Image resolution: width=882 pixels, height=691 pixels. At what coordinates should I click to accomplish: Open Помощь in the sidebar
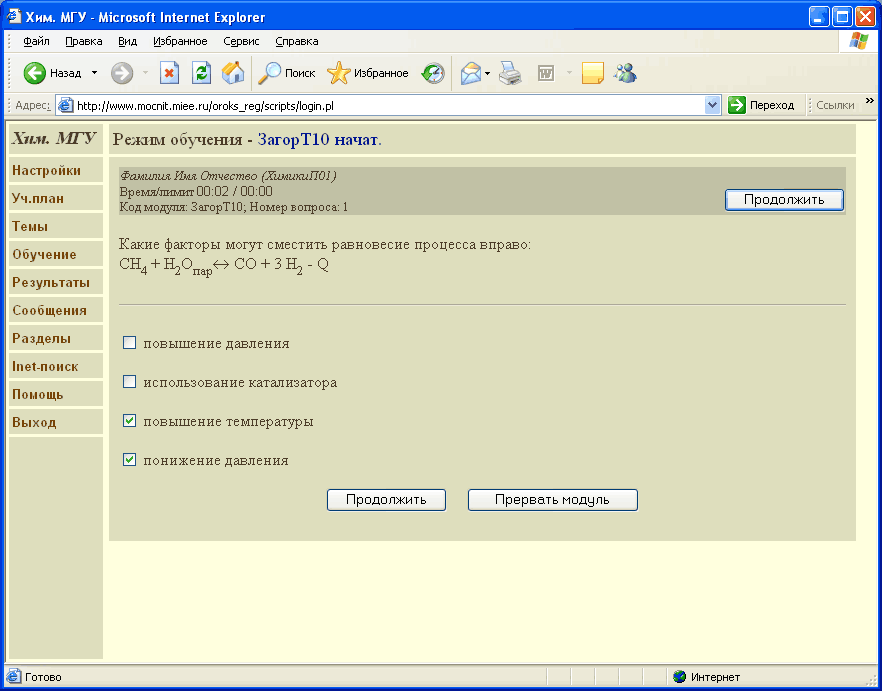click(x=56, y=394)
